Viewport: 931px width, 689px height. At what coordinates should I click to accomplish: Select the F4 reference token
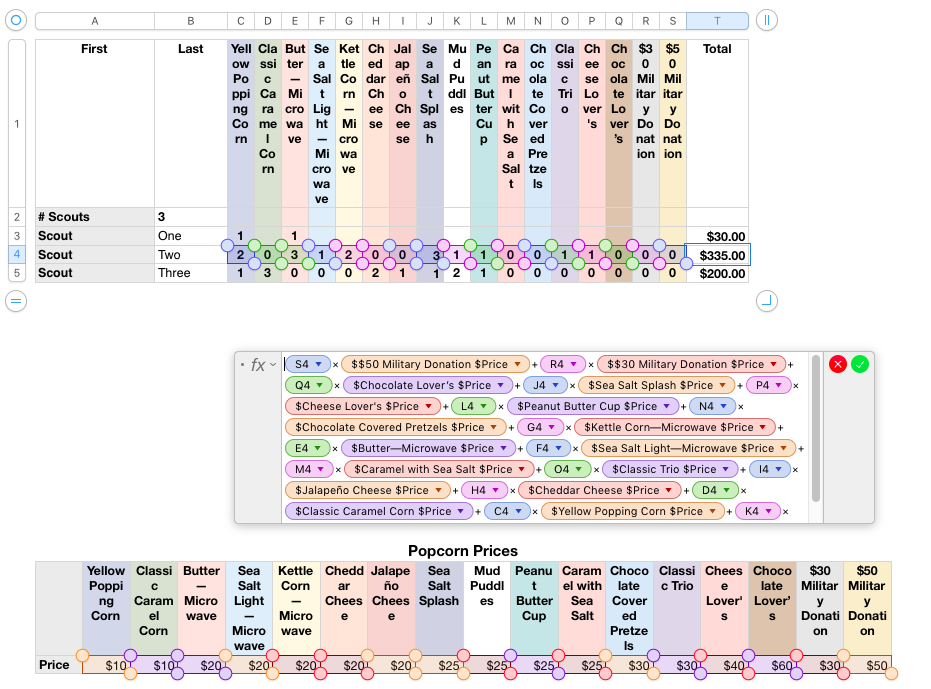pos(548,448)
